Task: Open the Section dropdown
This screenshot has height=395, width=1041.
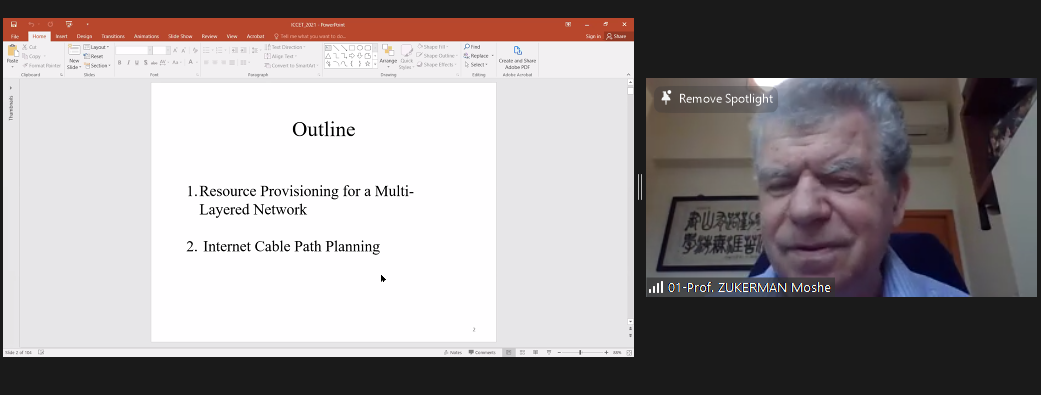Action: (96, 66)
